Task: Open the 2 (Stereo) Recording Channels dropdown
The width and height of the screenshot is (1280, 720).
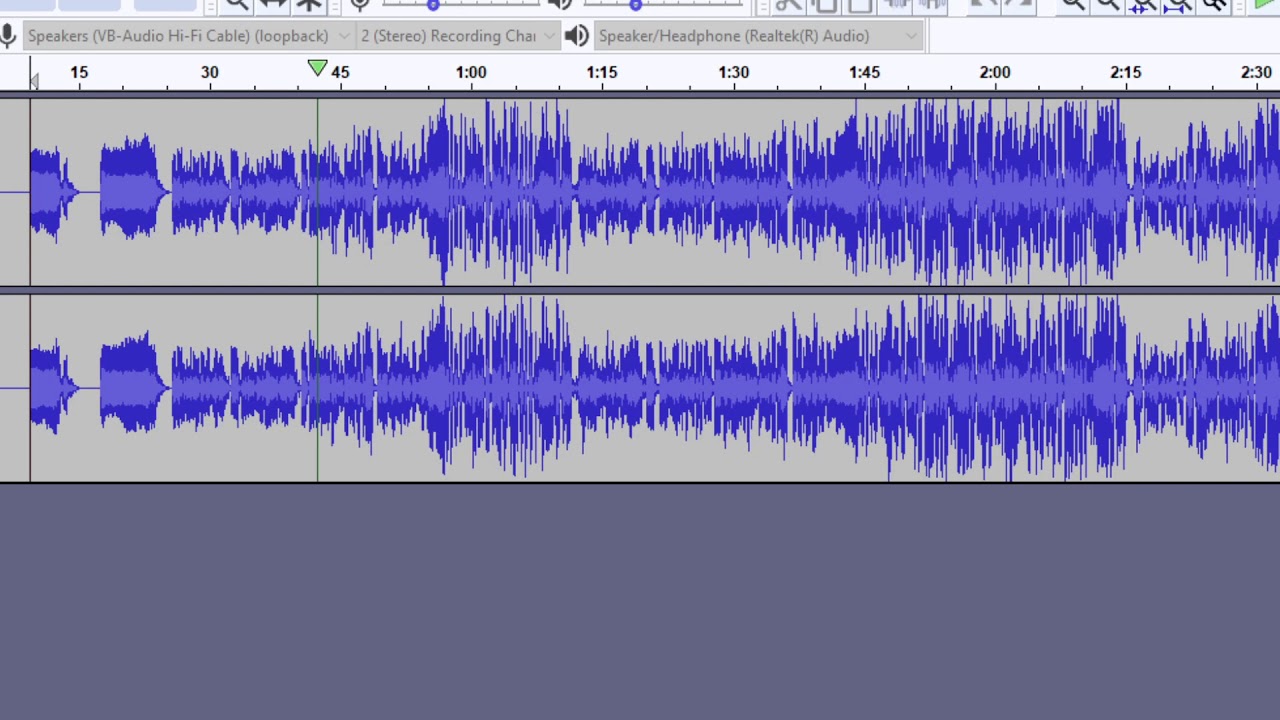Action: pyautogui.click(x=458, y=36)
